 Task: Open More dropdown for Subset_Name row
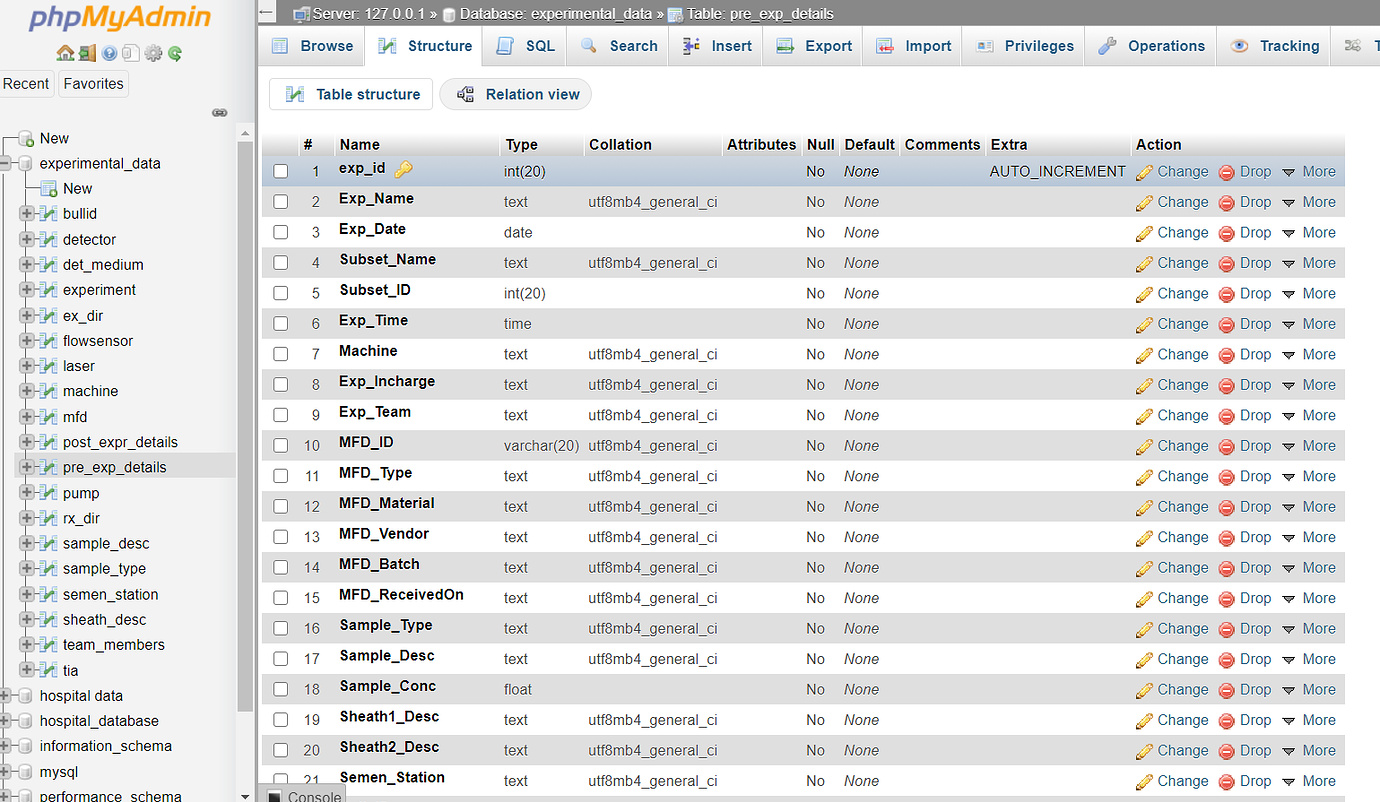point(1309,263)
